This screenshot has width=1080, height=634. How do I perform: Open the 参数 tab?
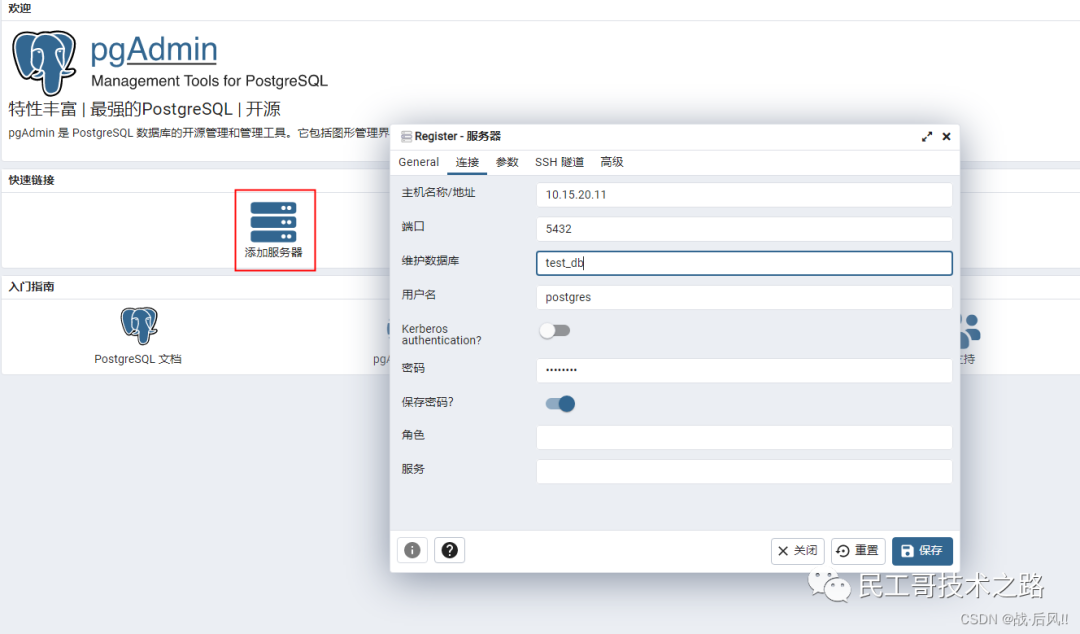click(x=507, y=162)
